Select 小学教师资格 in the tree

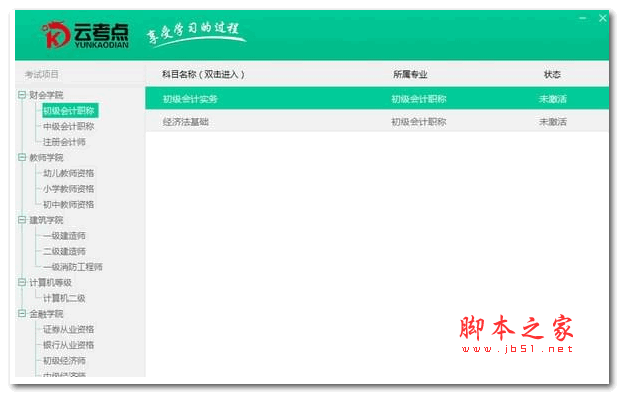point(68,189)
